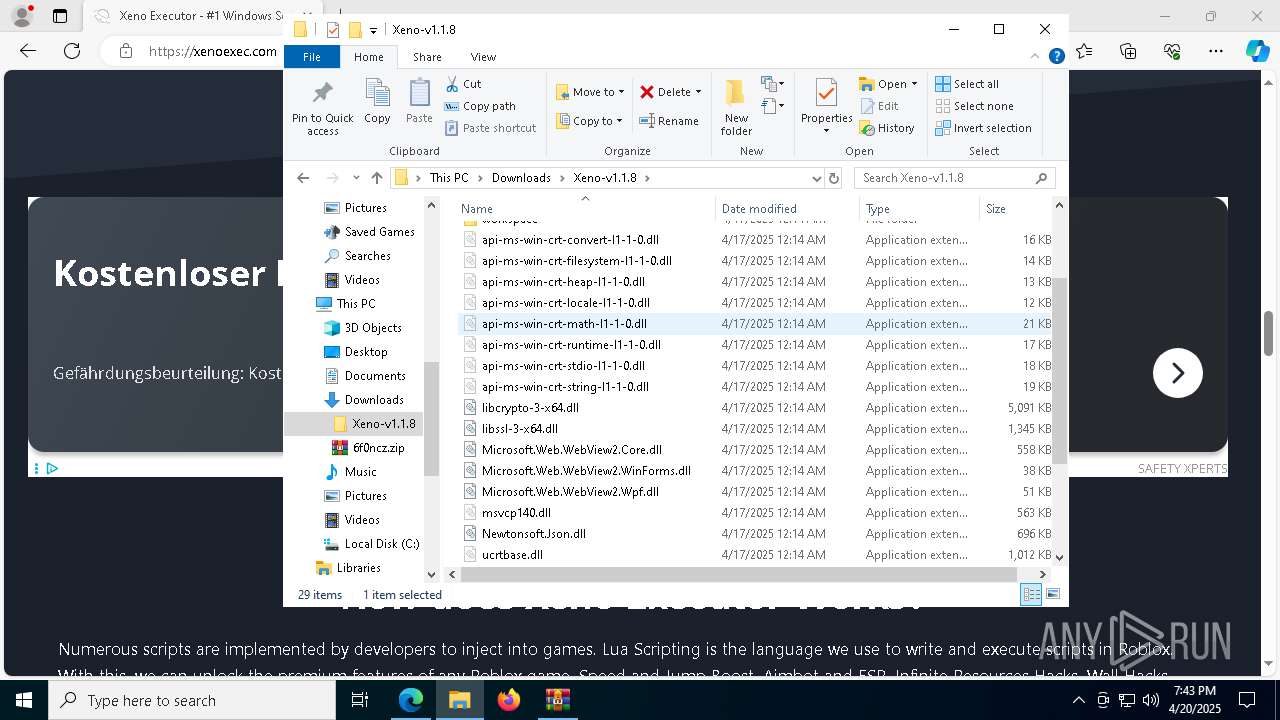Open WinRAR from the taskbar
Screen dimensions: 1280x720
[557, 700]
